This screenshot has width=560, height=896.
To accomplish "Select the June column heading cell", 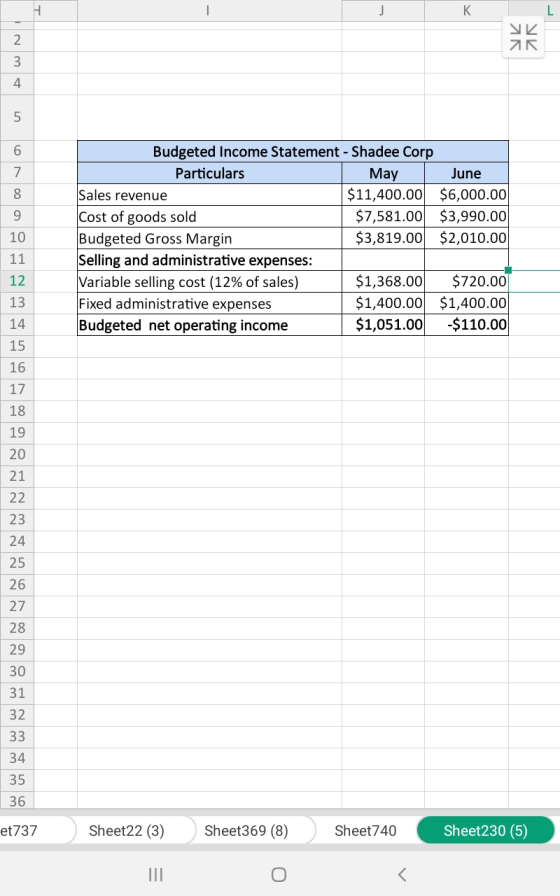I will tap(466, 173).
